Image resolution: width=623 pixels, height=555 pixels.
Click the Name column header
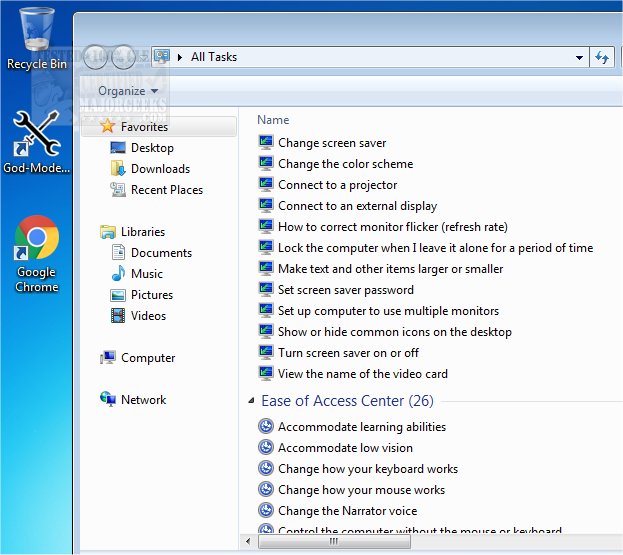click(x=273, y=120)
